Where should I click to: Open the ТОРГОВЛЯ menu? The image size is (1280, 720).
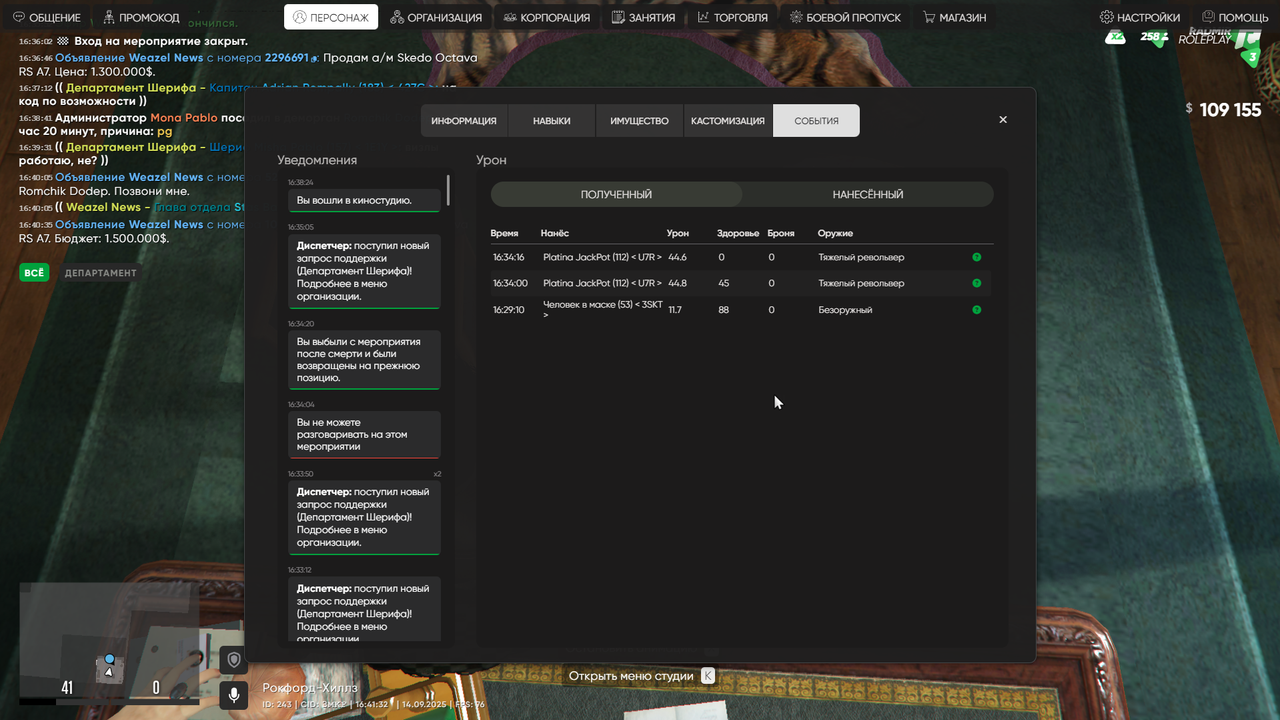[733, 17]
